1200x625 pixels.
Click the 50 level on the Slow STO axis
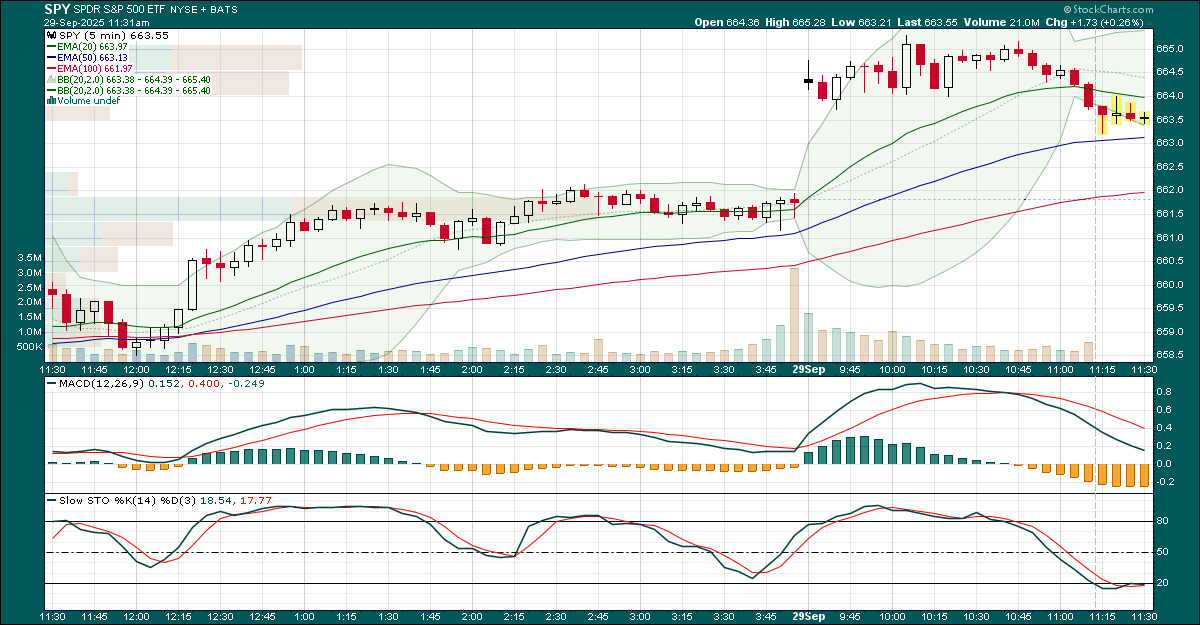click(1163, 552)
